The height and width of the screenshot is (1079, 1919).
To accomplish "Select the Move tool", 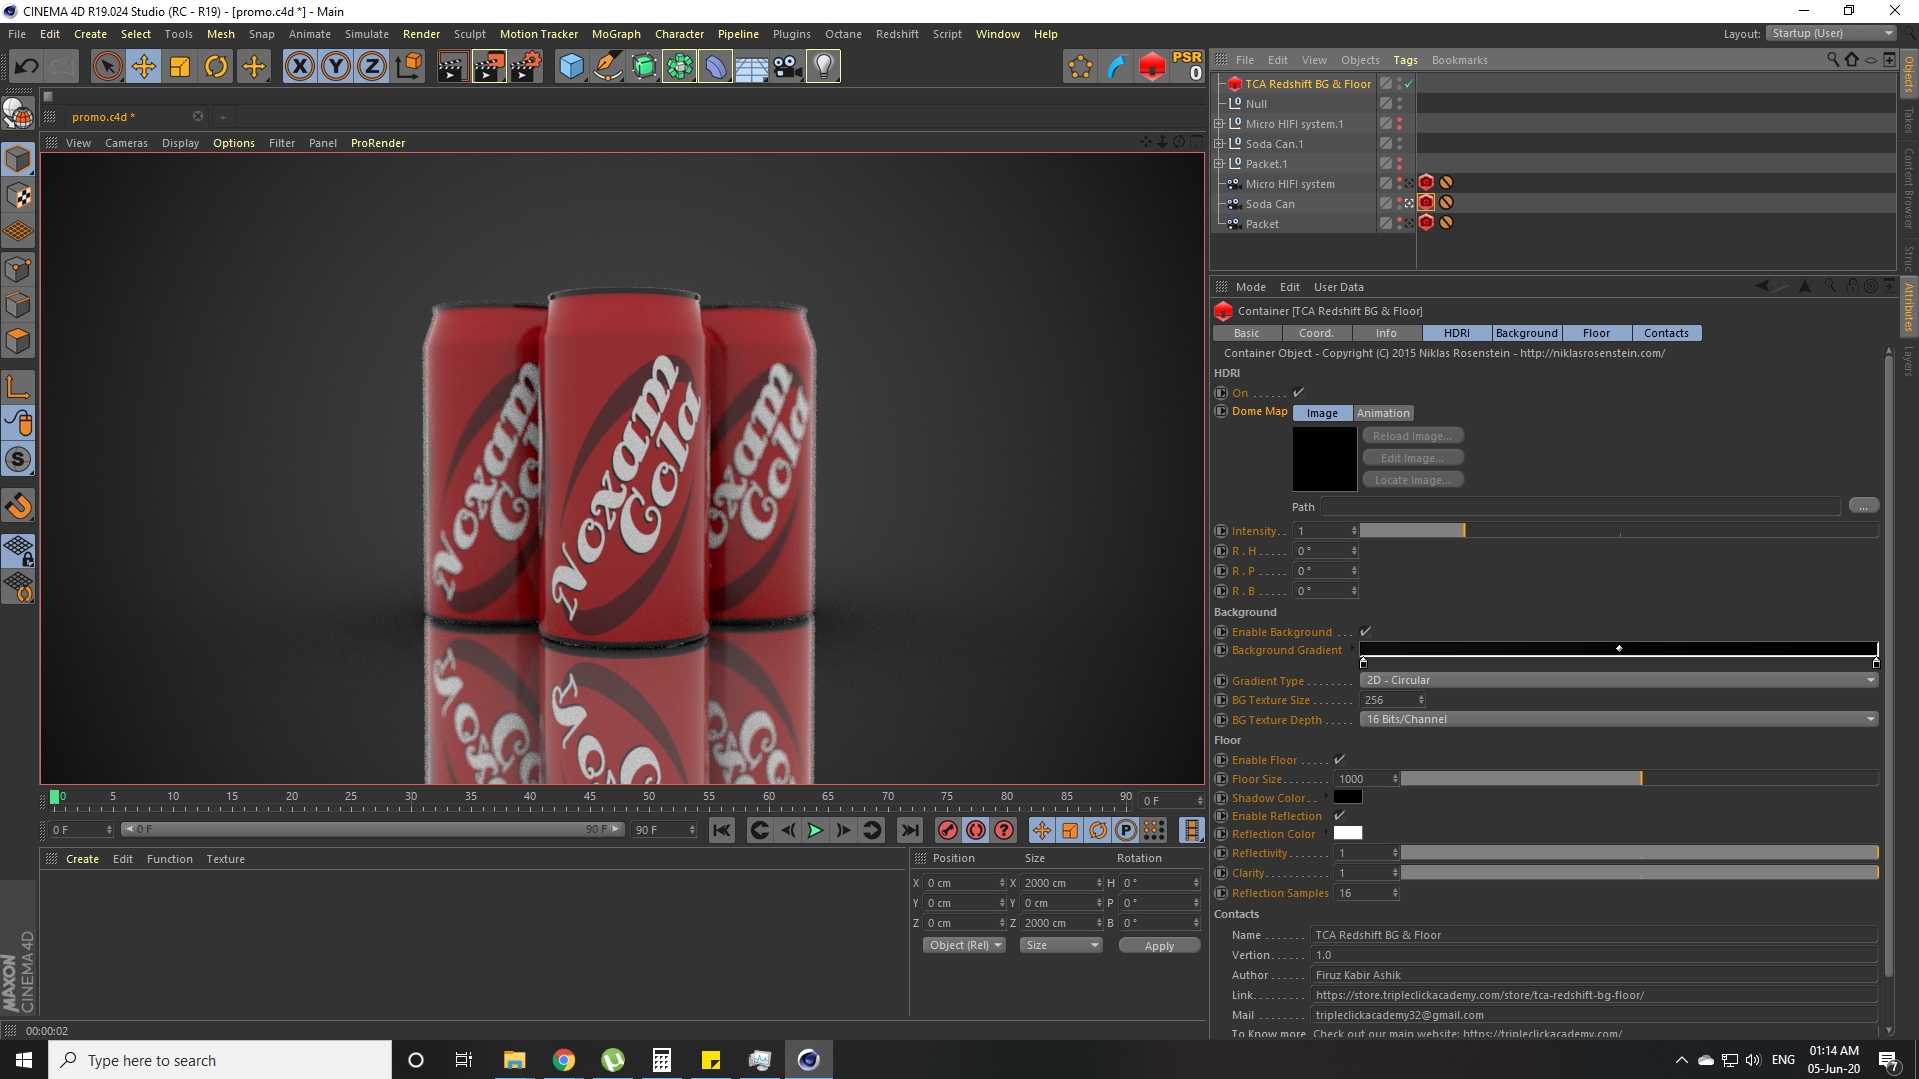I will [143, 66].
